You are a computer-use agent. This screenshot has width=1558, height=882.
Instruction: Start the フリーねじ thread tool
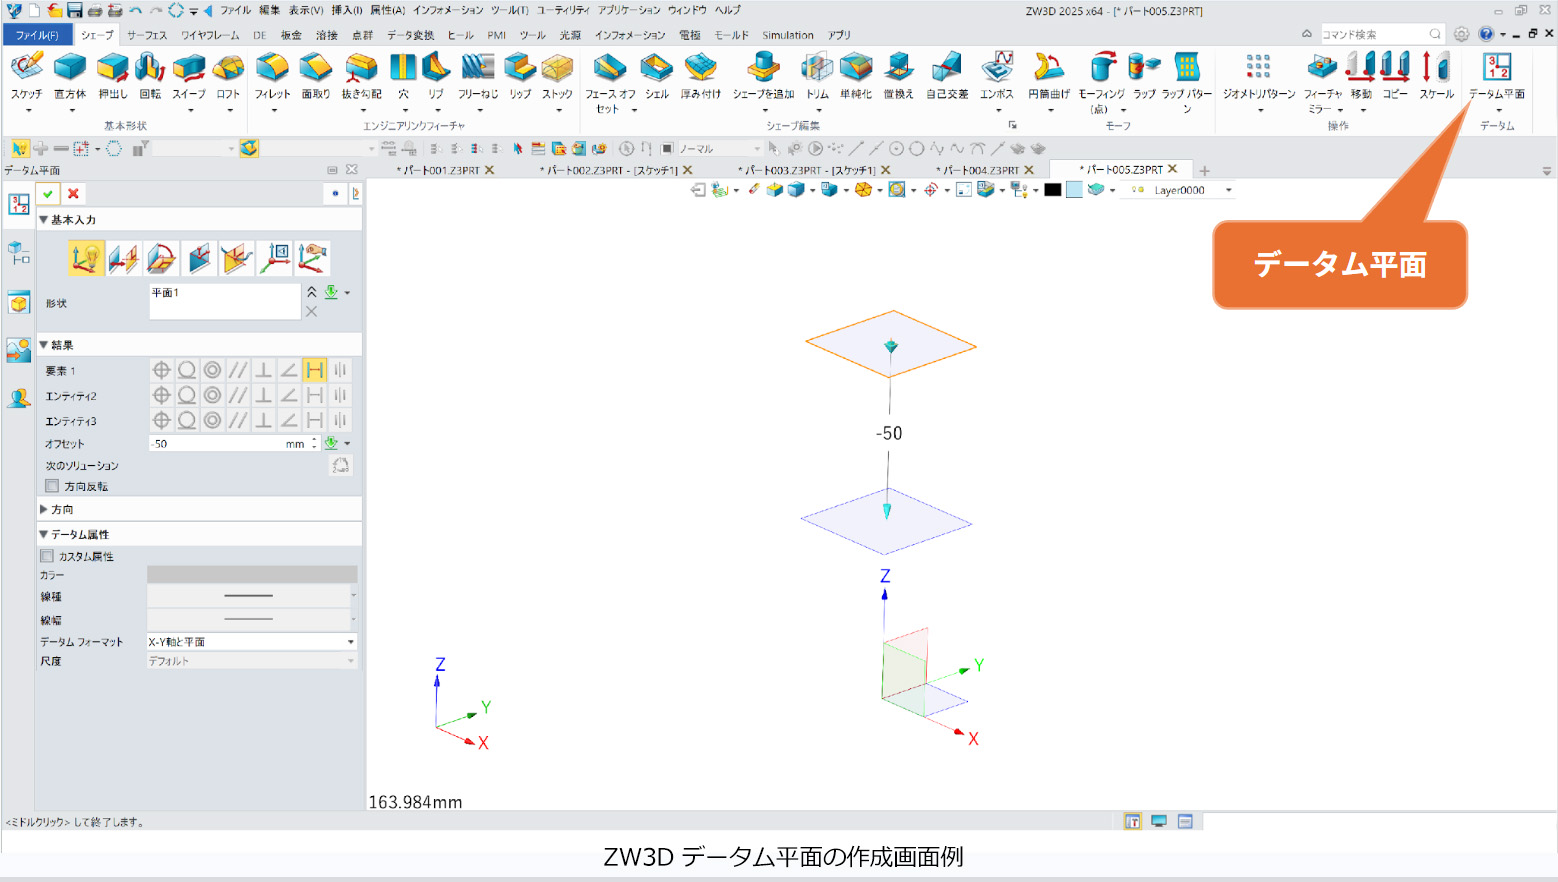click(x=478, y=76)
